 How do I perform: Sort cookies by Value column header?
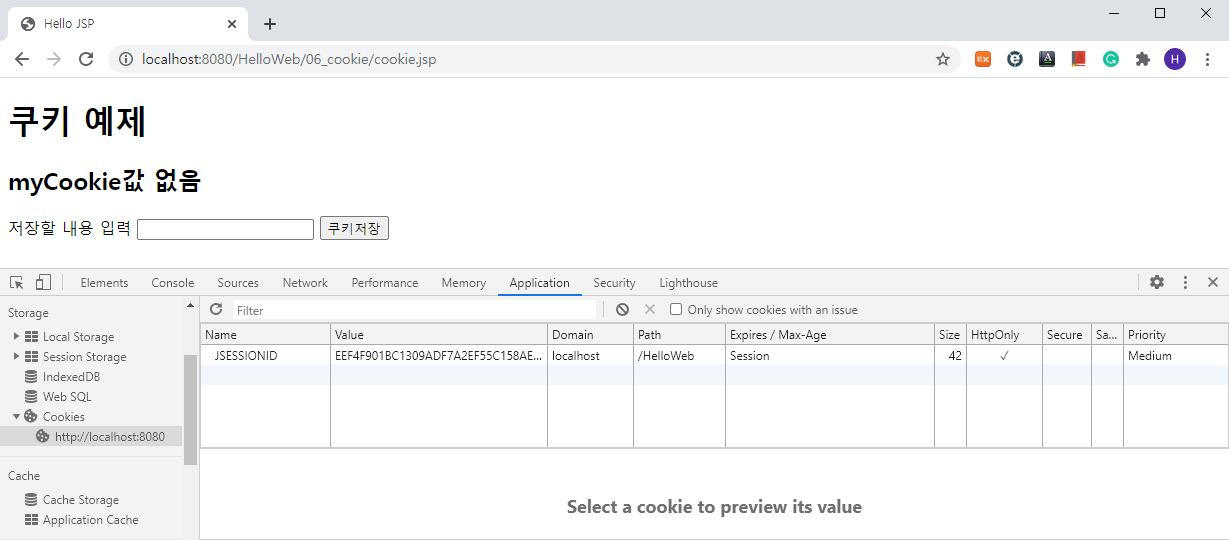pyautogui.click(x=439, y=335)
